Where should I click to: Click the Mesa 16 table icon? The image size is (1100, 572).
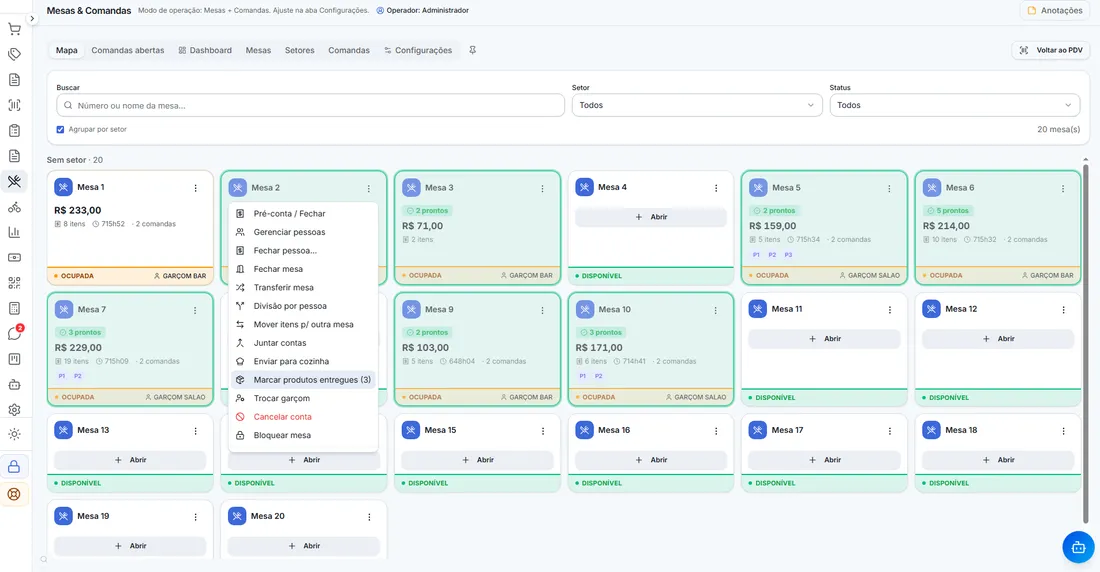(x=584, y=430)
